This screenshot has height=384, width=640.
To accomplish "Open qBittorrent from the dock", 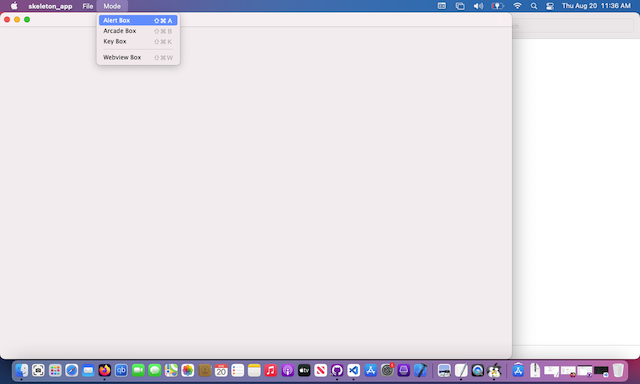I will point(121,371).
